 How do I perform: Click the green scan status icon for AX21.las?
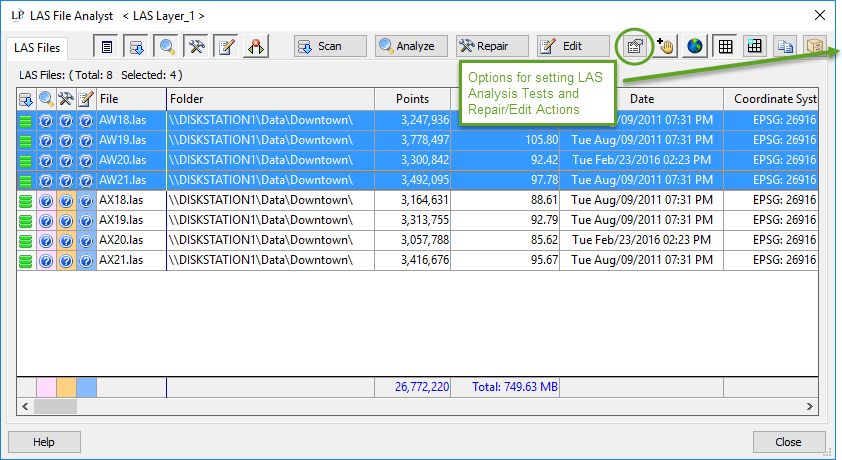click(26, 261)
